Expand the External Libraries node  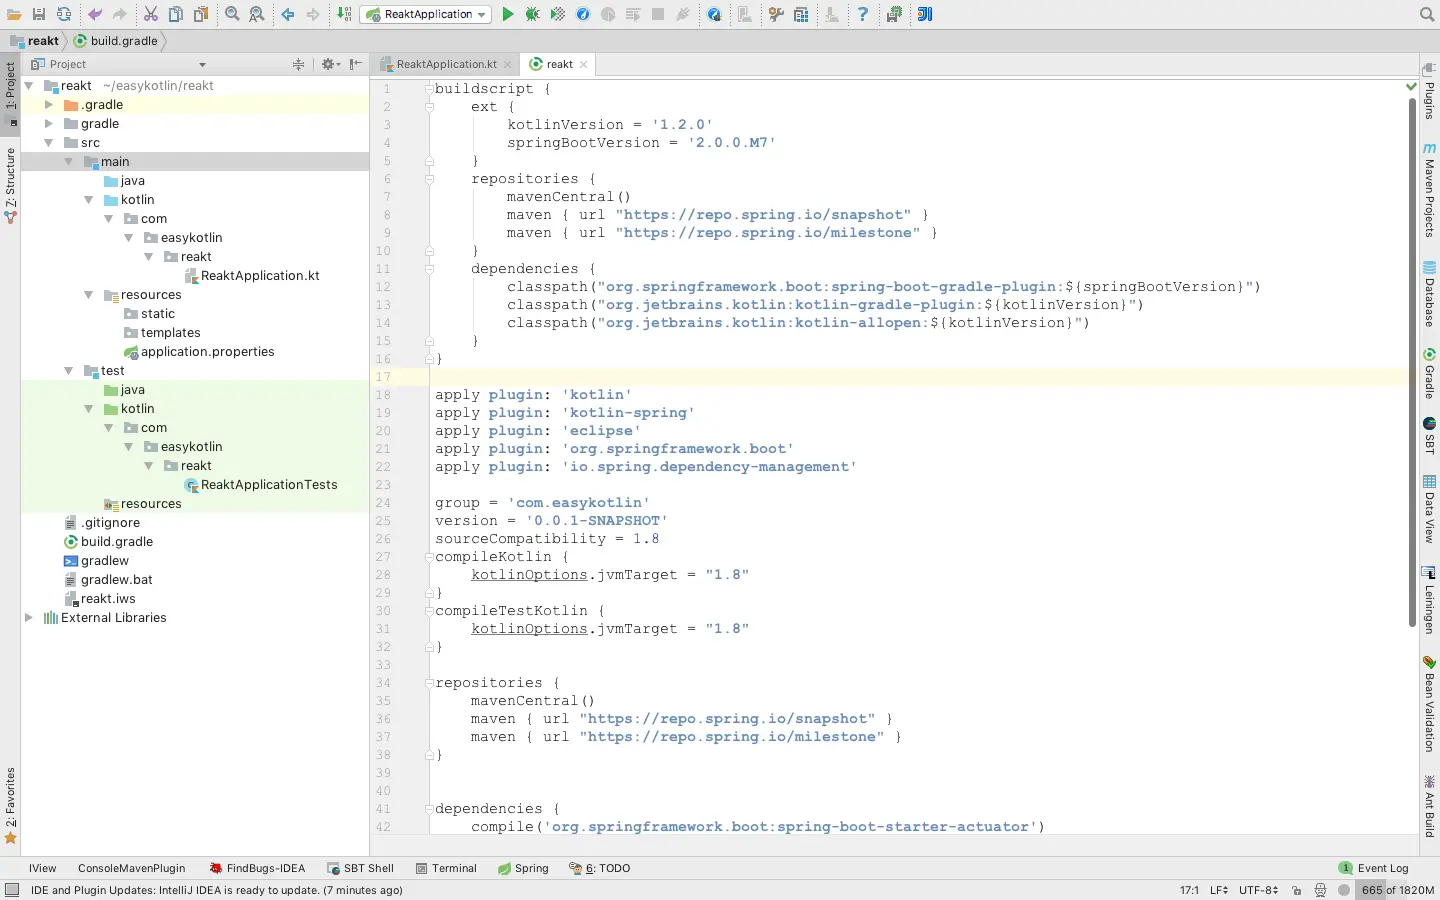click(x=29, y=618)
